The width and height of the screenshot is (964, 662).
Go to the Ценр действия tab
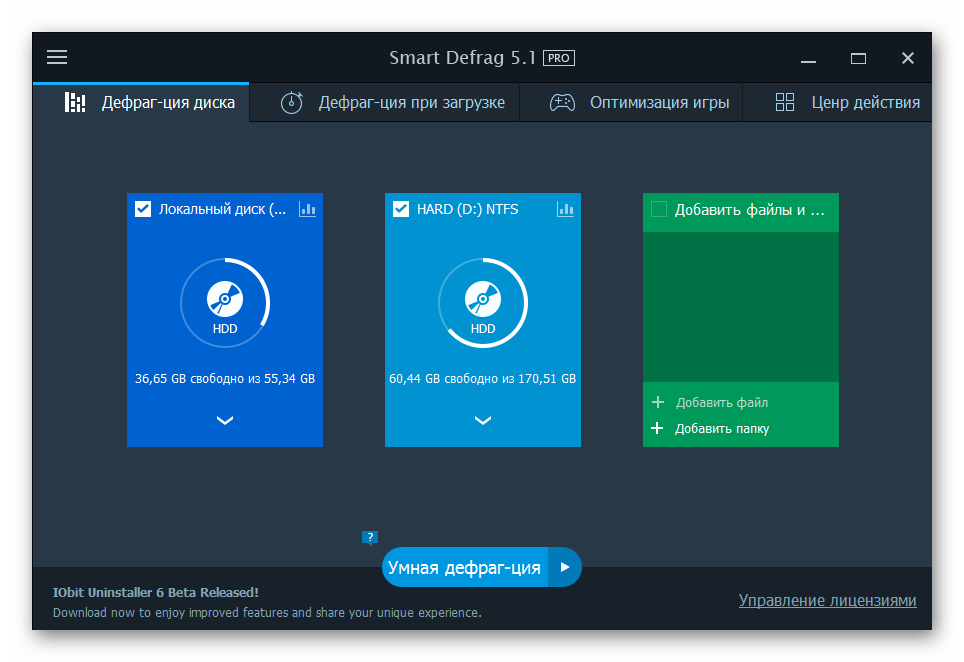847,102
